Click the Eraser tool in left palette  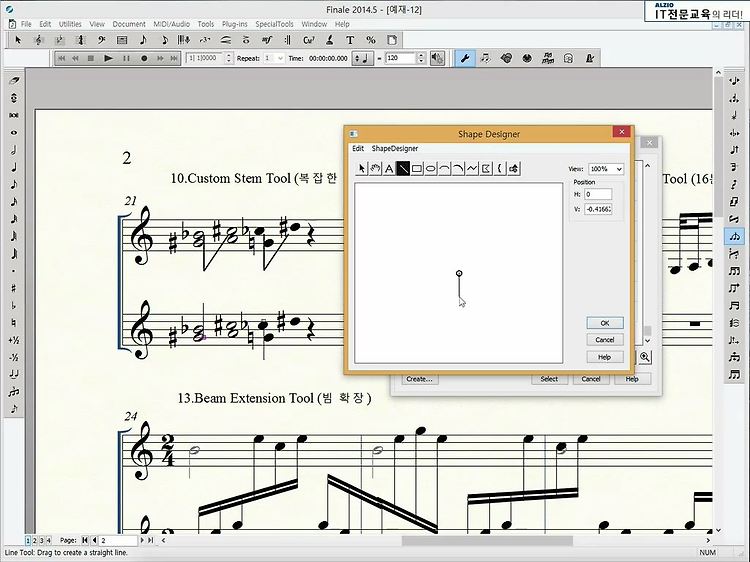(x=14, y=81)
